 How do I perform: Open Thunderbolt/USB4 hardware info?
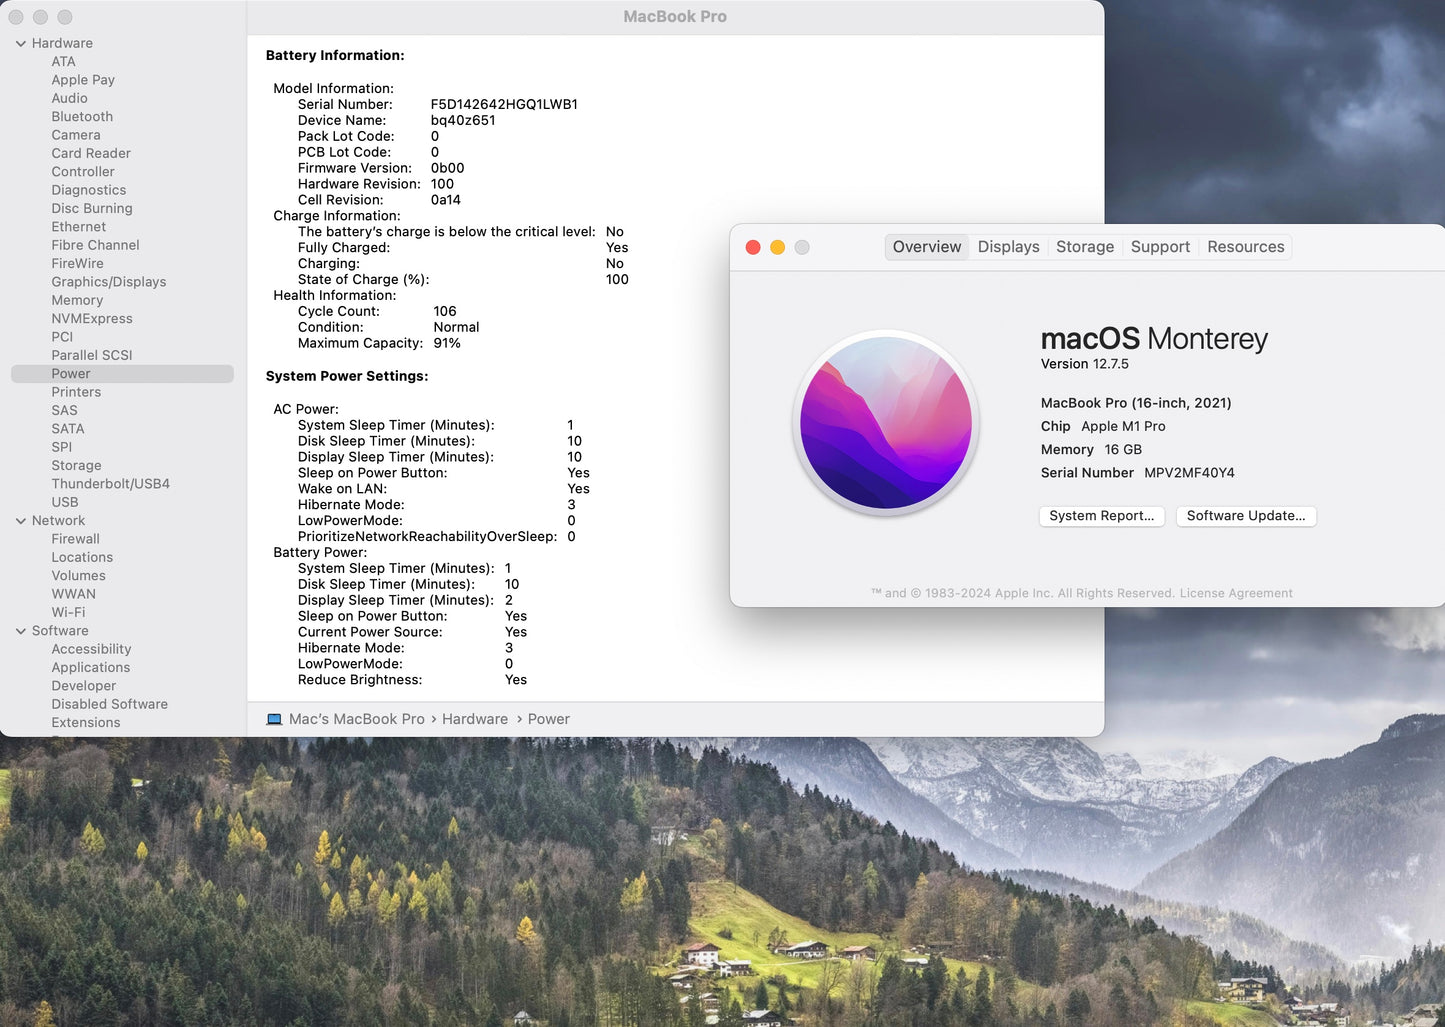coord(110,484)
